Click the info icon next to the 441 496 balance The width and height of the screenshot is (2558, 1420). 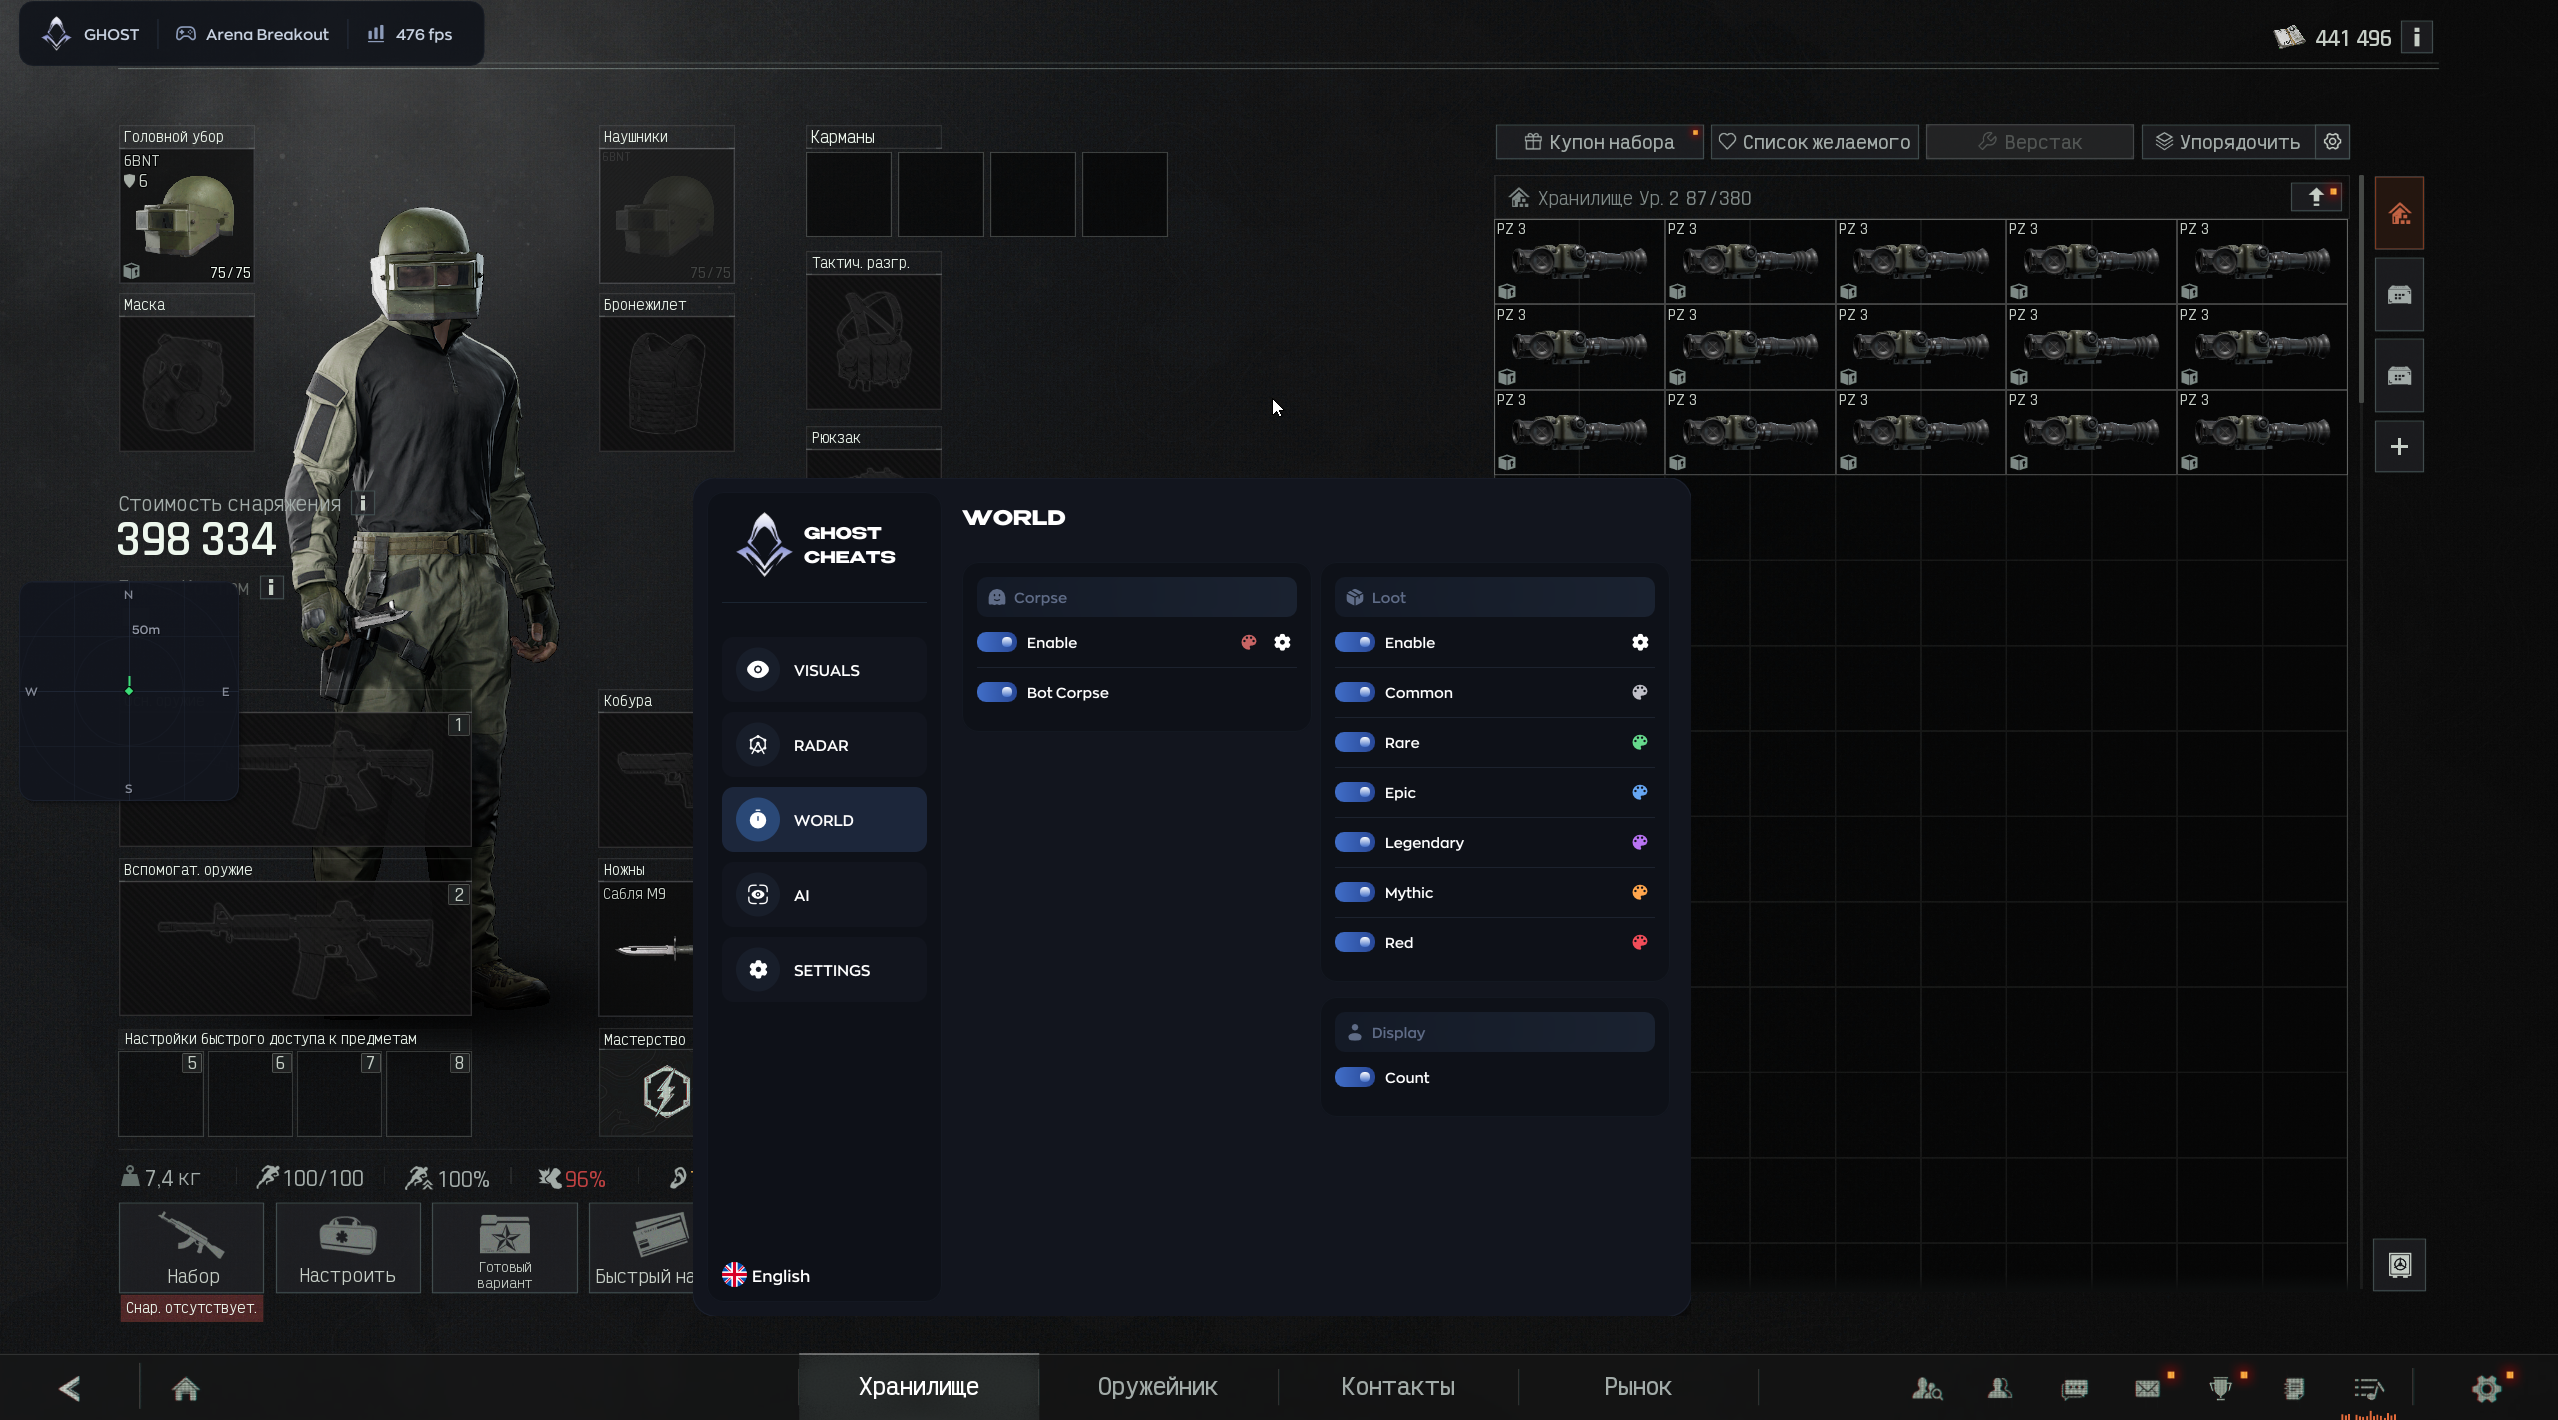point(2417,37)
